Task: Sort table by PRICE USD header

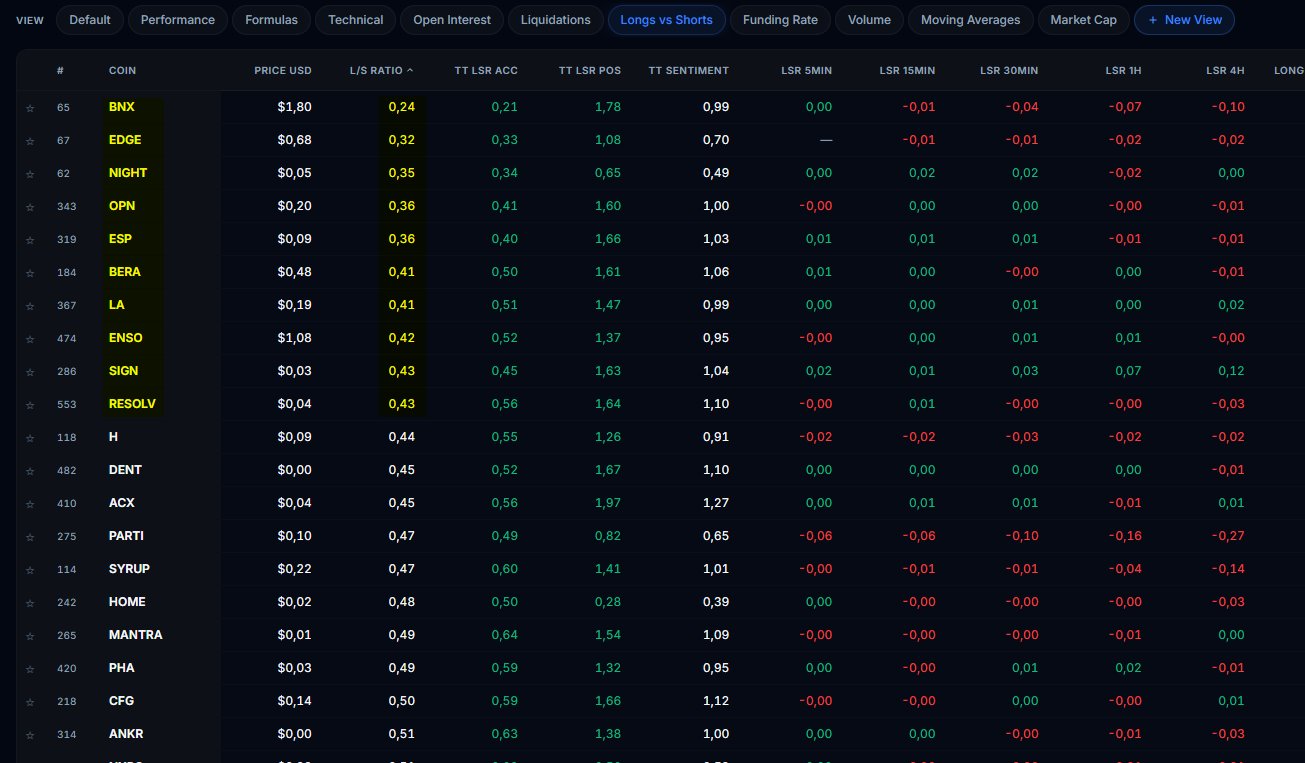Action: 282,70
